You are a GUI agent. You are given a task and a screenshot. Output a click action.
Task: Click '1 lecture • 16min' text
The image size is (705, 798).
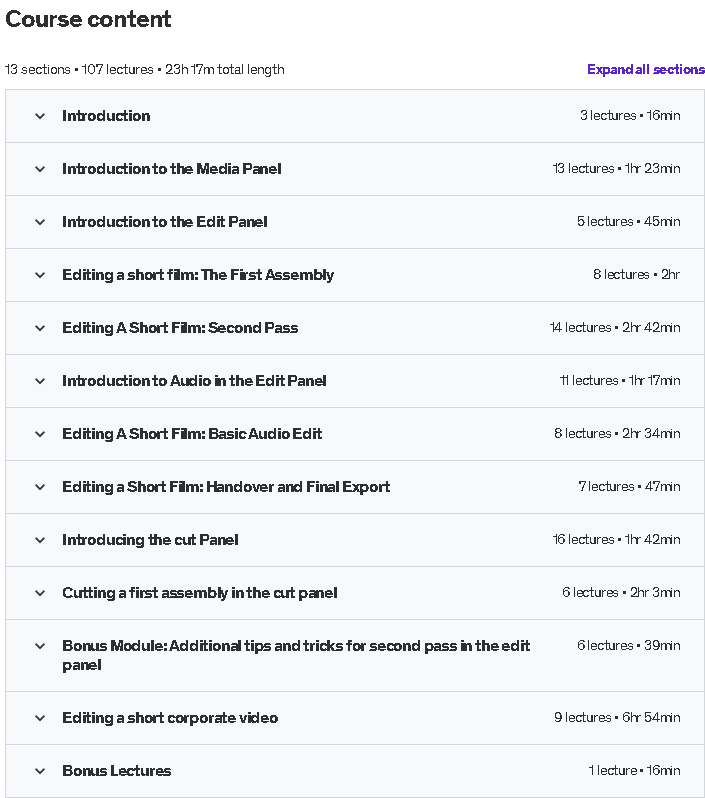(x=634, y=770)
